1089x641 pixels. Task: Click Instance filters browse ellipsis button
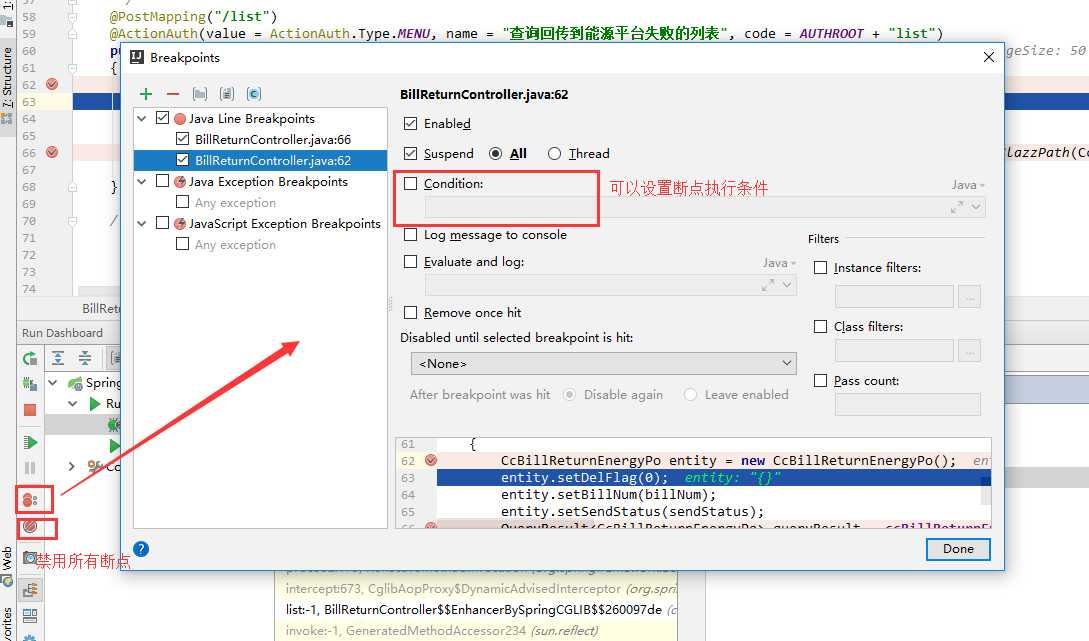pos(970,297)
